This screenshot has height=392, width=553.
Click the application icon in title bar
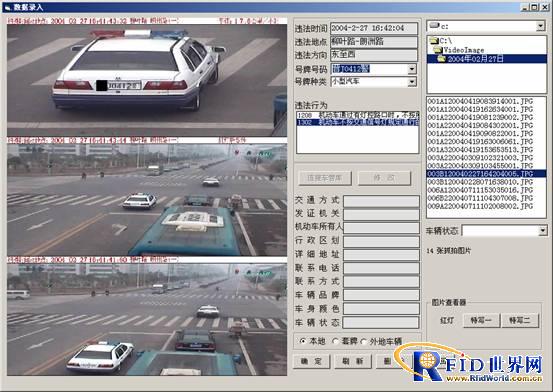[x=7, y=7]
